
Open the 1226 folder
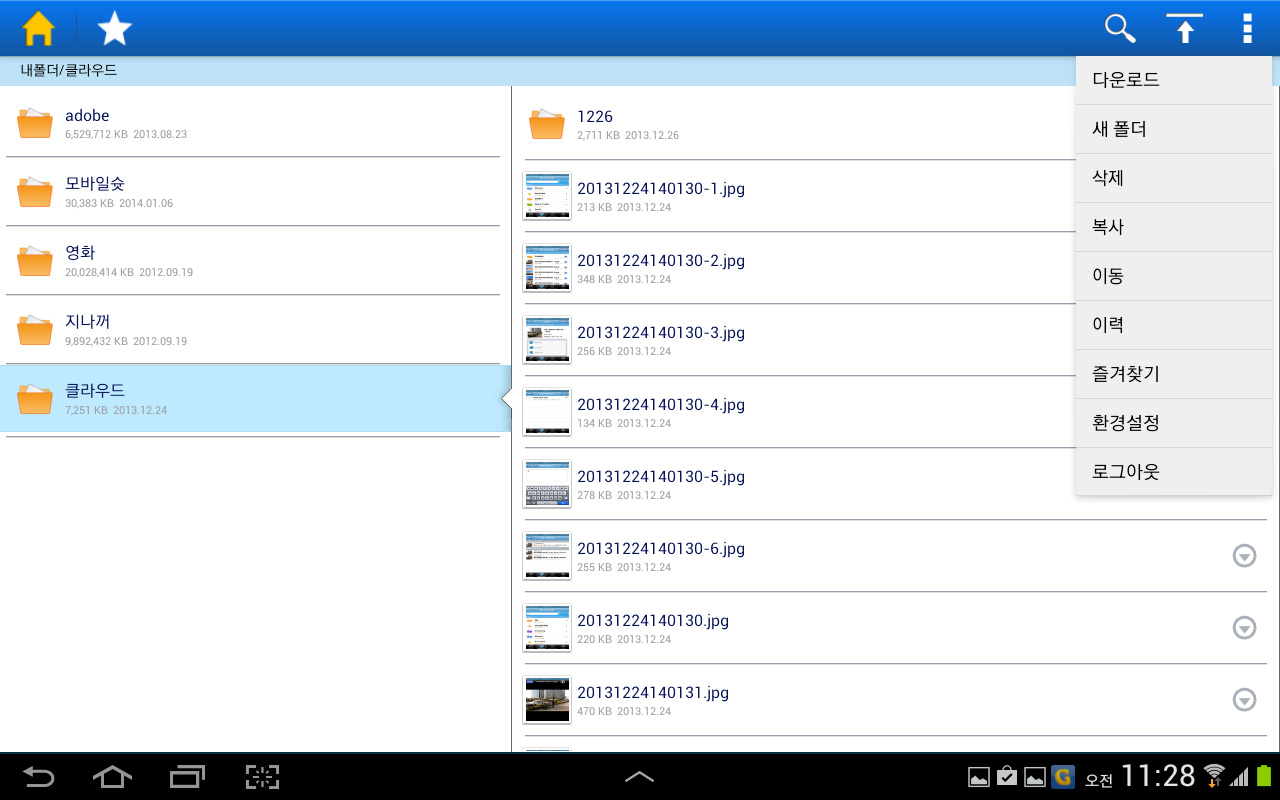pyautogui.click(x=800, y=124)
